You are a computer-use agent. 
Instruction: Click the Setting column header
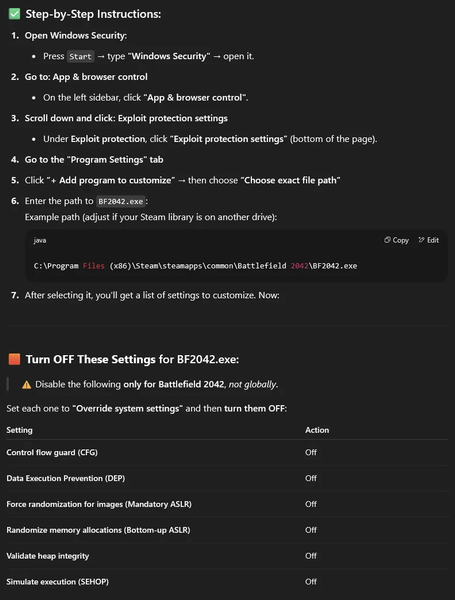coord(20,430)
